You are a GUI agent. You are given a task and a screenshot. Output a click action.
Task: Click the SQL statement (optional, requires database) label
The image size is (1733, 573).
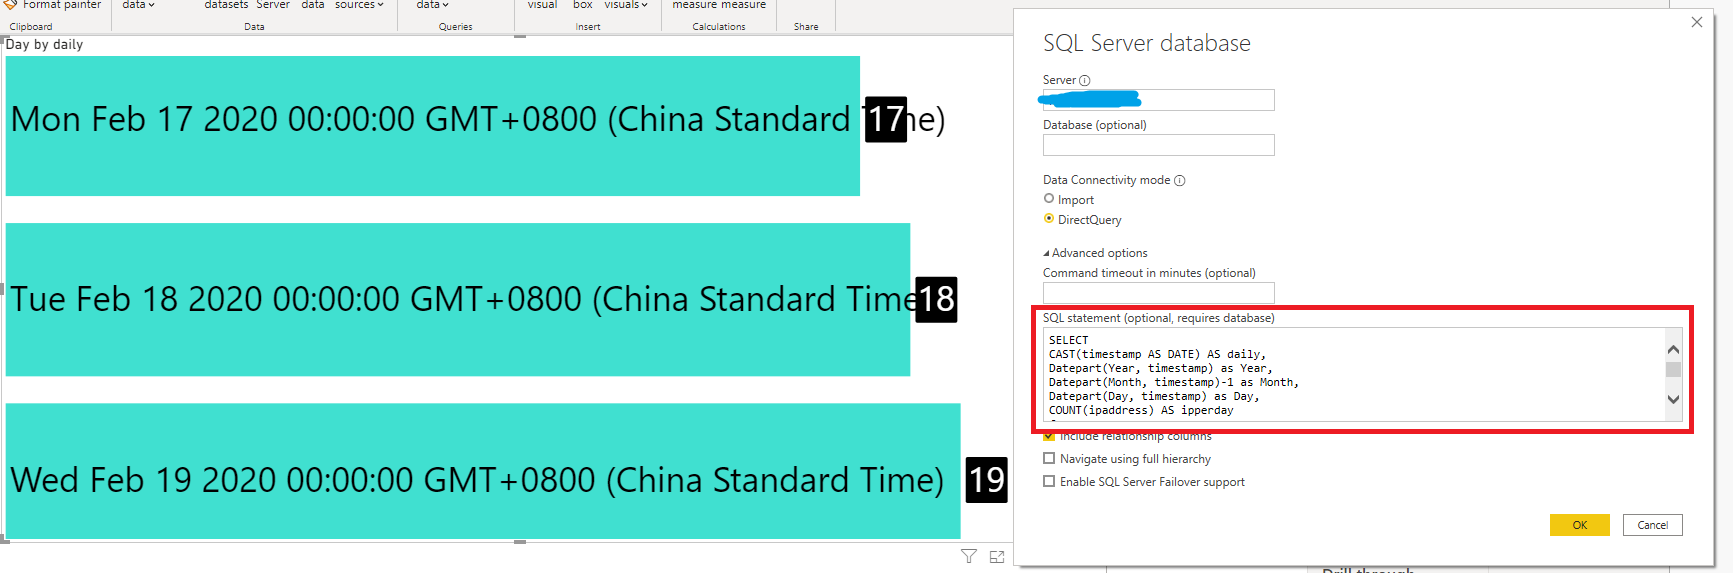click(x=1158, y=318)
